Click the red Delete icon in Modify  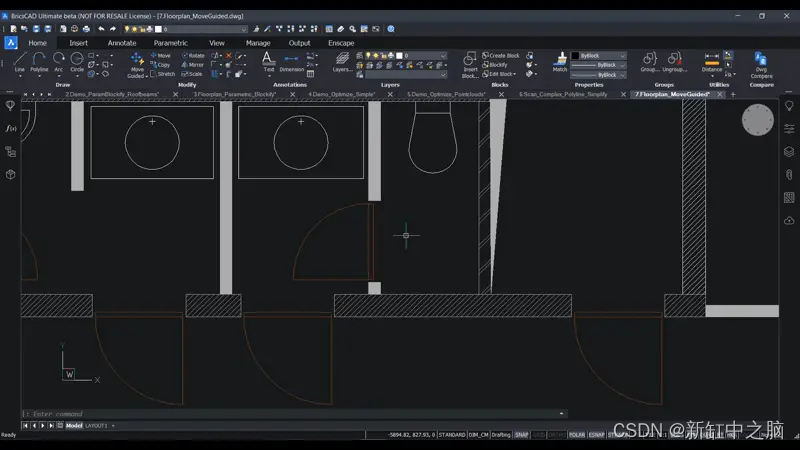[x=229, y=56]
